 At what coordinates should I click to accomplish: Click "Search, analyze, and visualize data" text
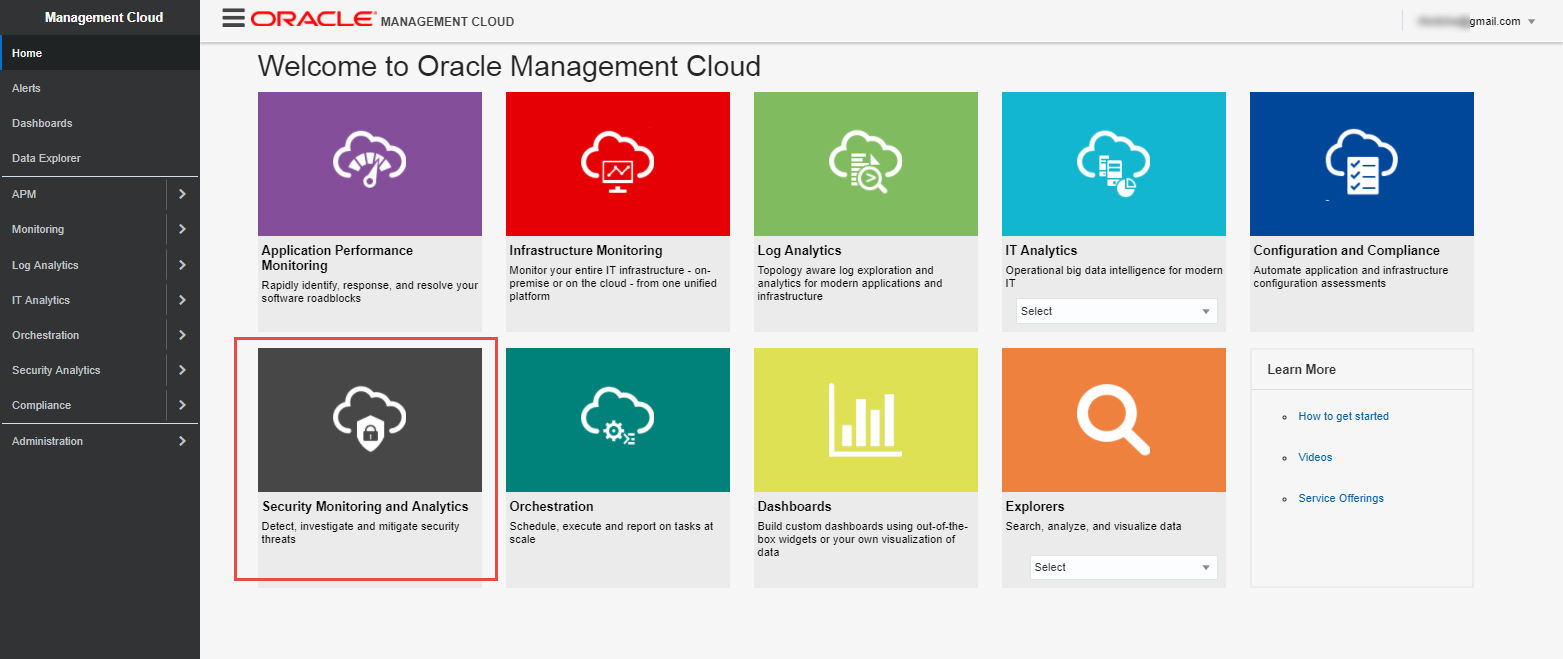click(x=1093, y=526)
